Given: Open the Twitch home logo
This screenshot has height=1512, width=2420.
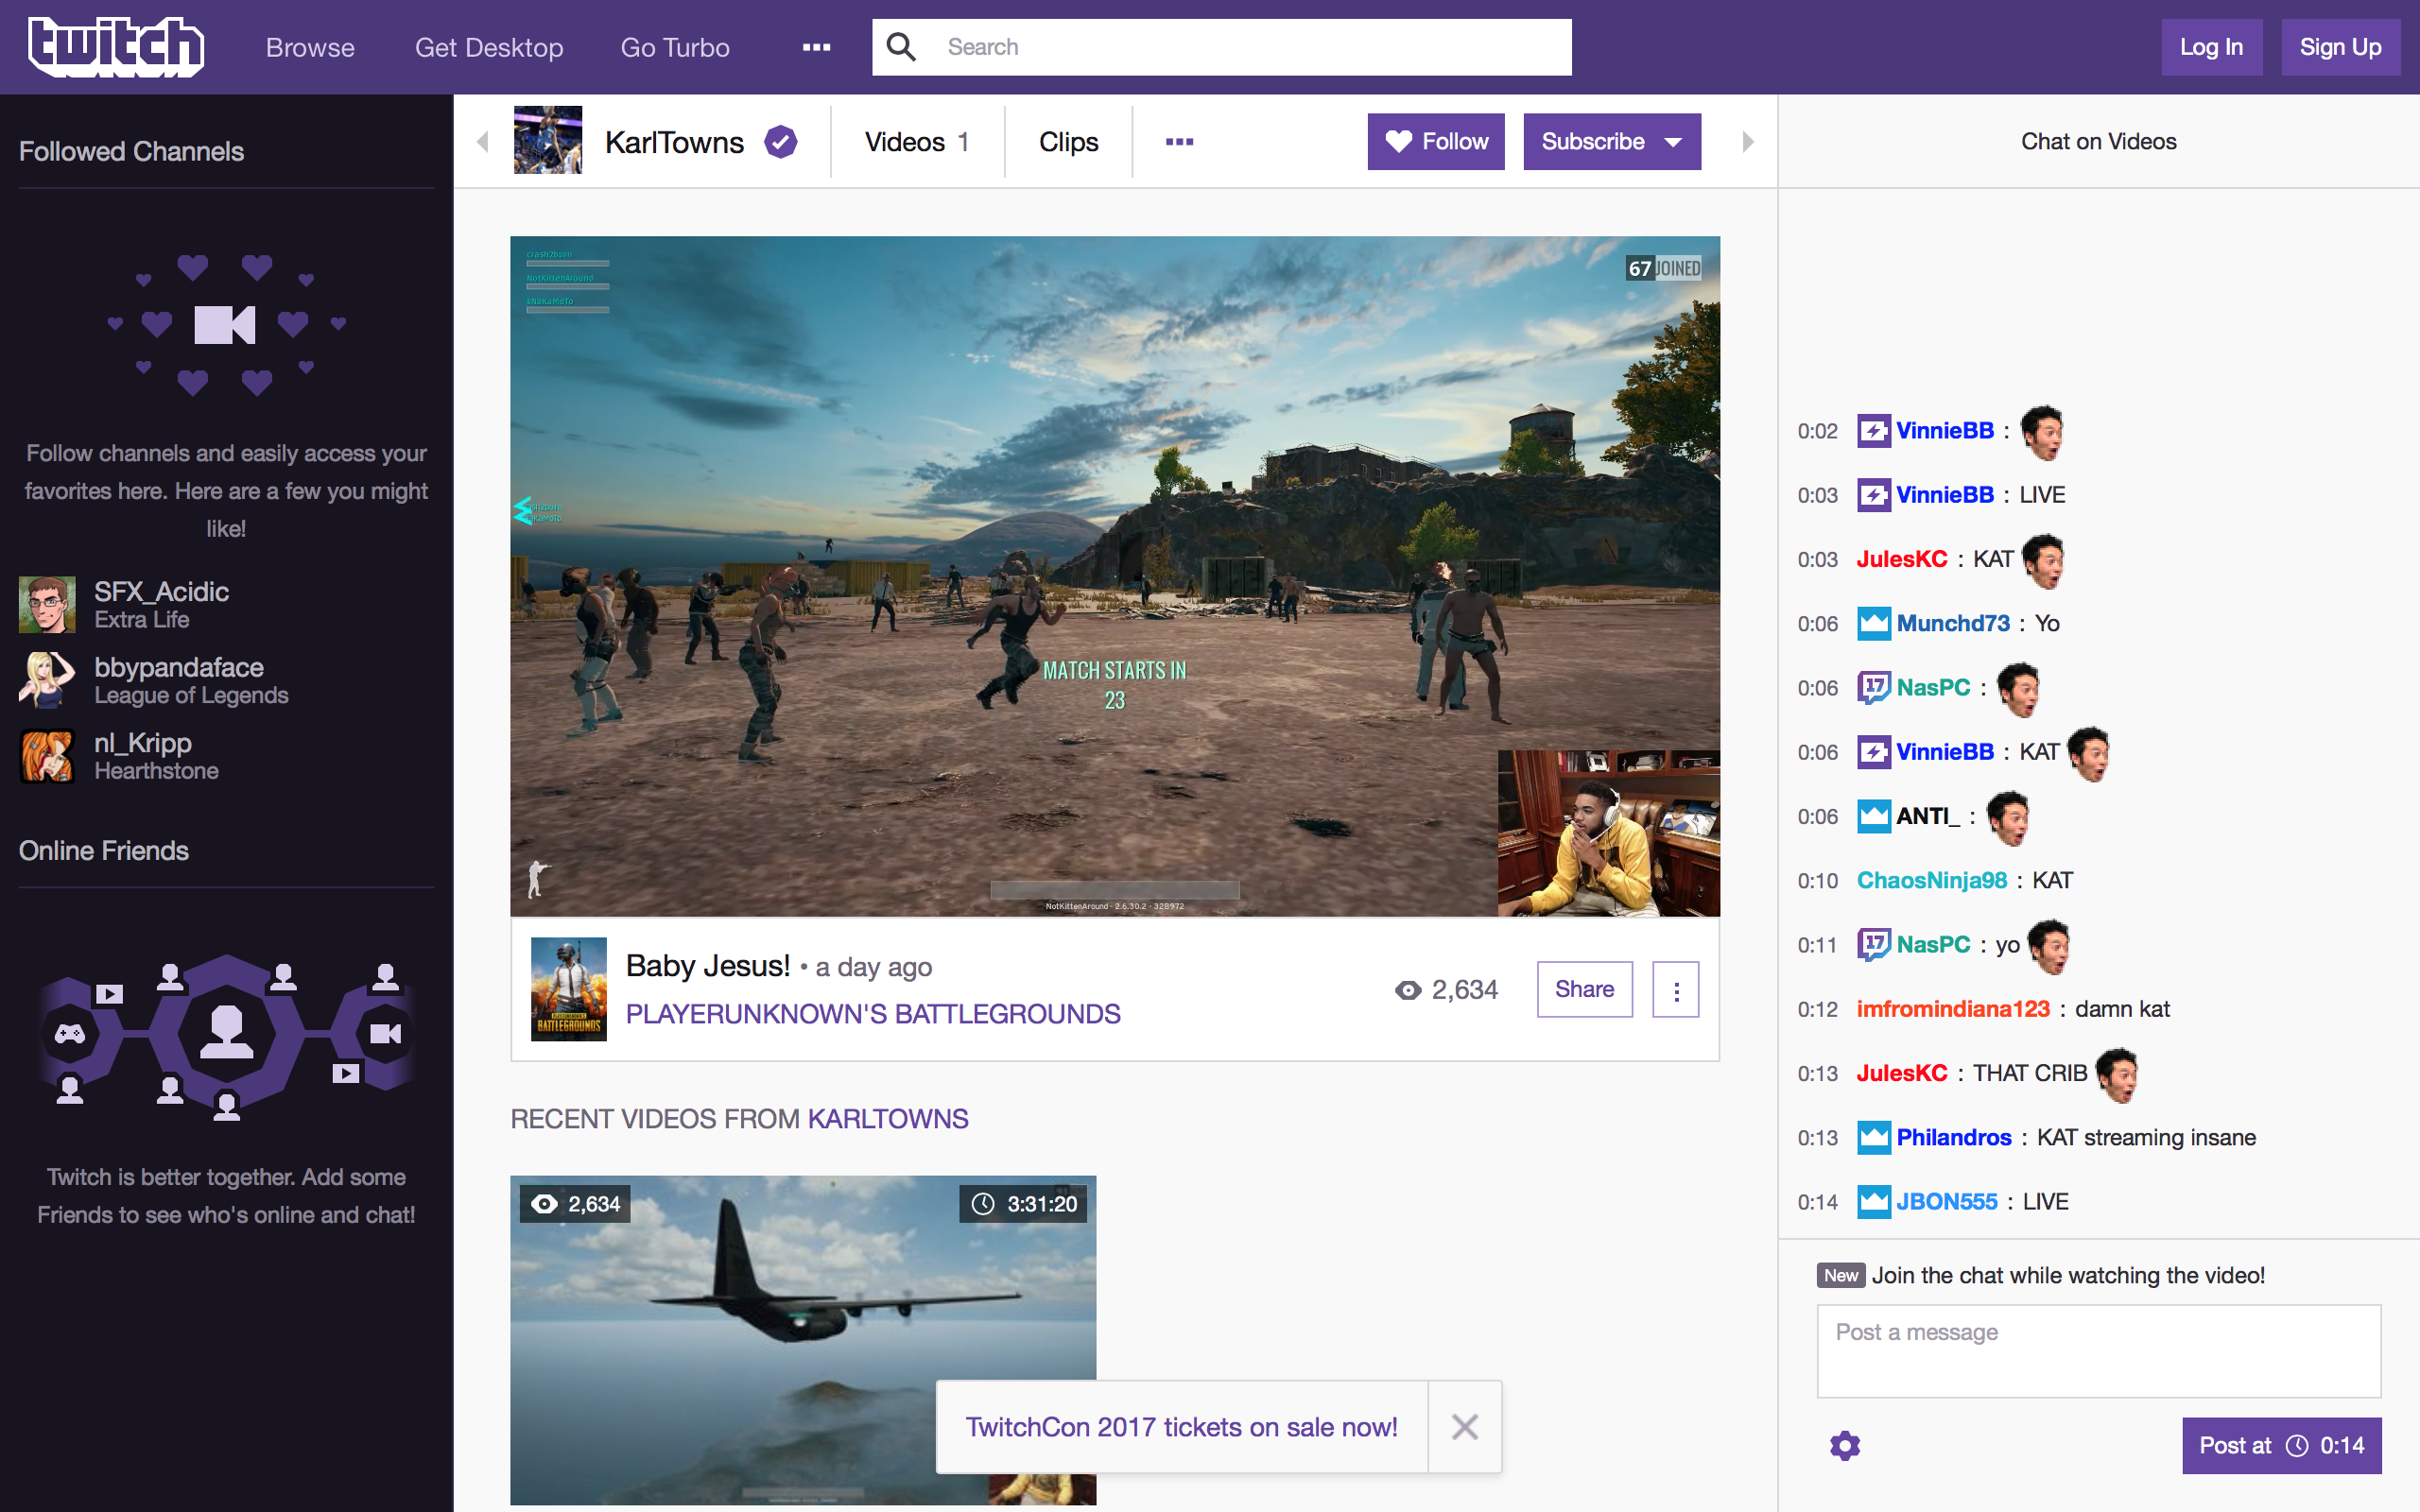Looking at the screenshot, I should click(116, 46).
